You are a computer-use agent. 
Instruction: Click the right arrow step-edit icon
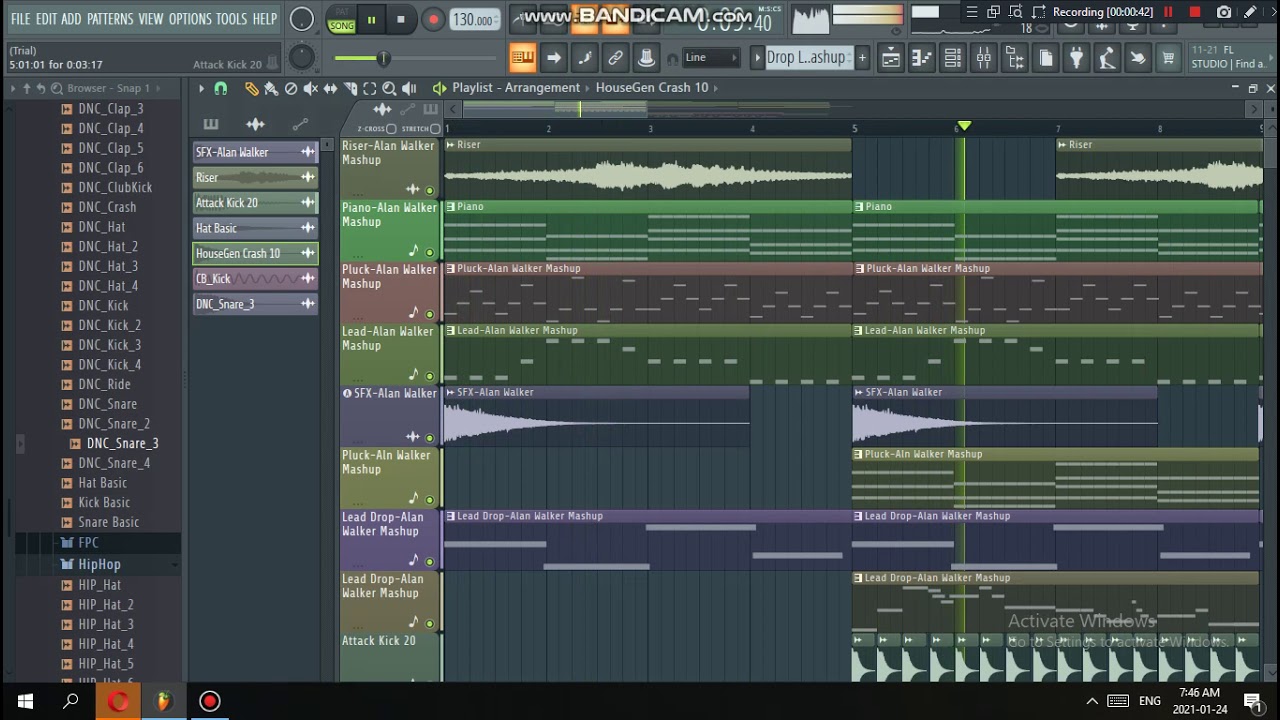[553, 58]
